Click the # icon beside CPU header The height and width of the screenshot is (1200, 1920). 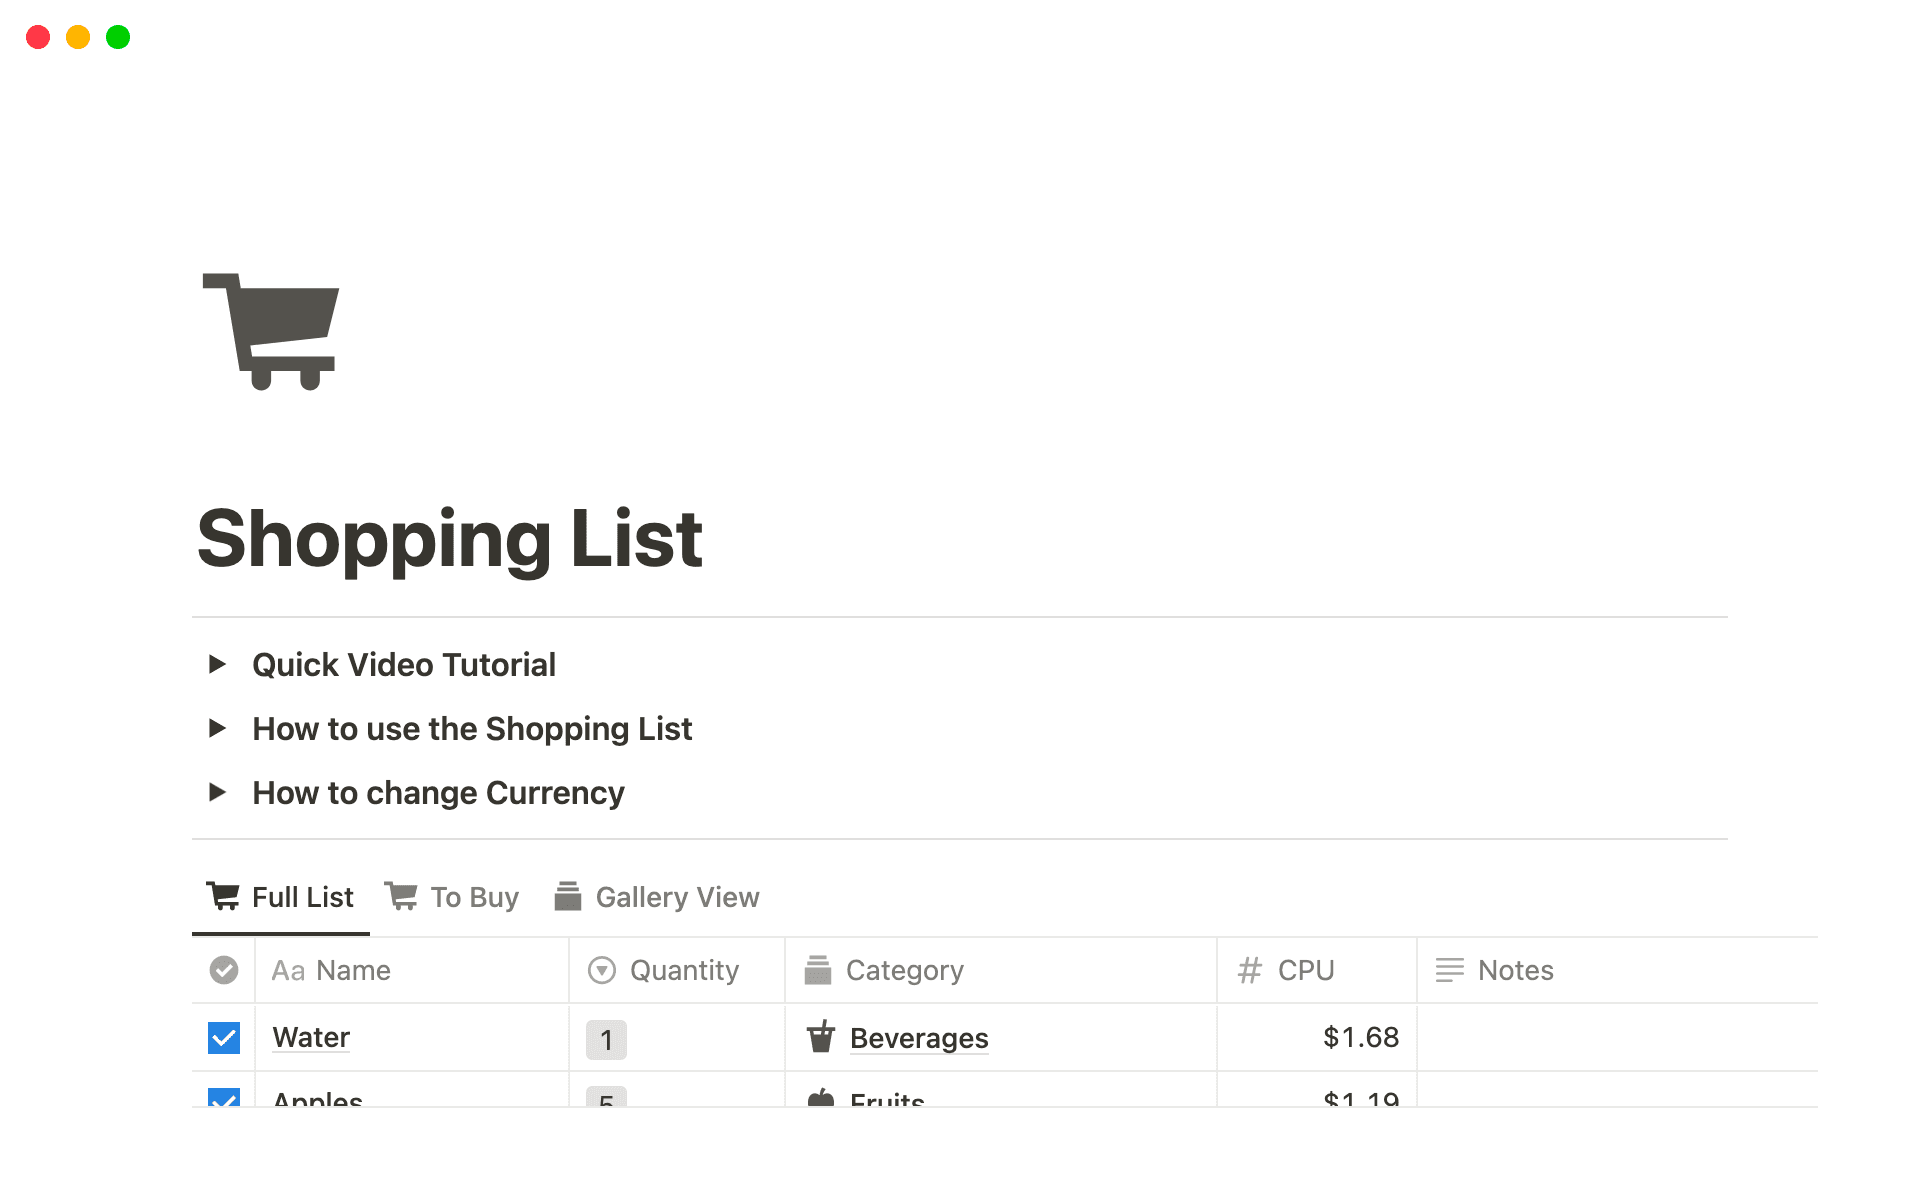[x=1248, y=969]
